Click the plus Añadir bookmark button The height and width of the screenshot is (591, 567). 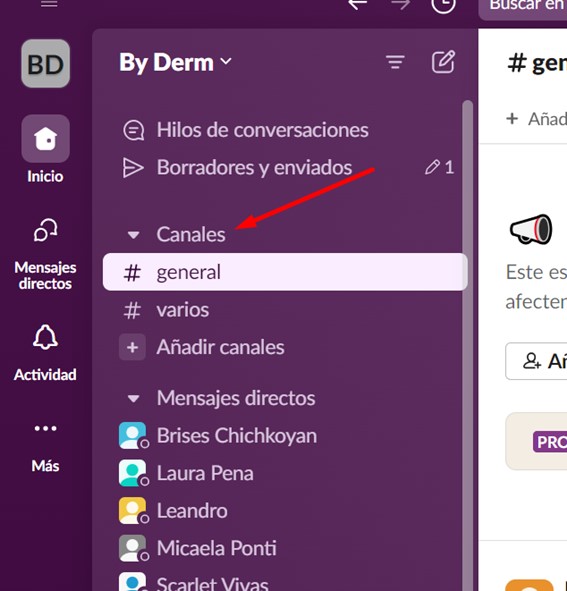click(536, 119)
